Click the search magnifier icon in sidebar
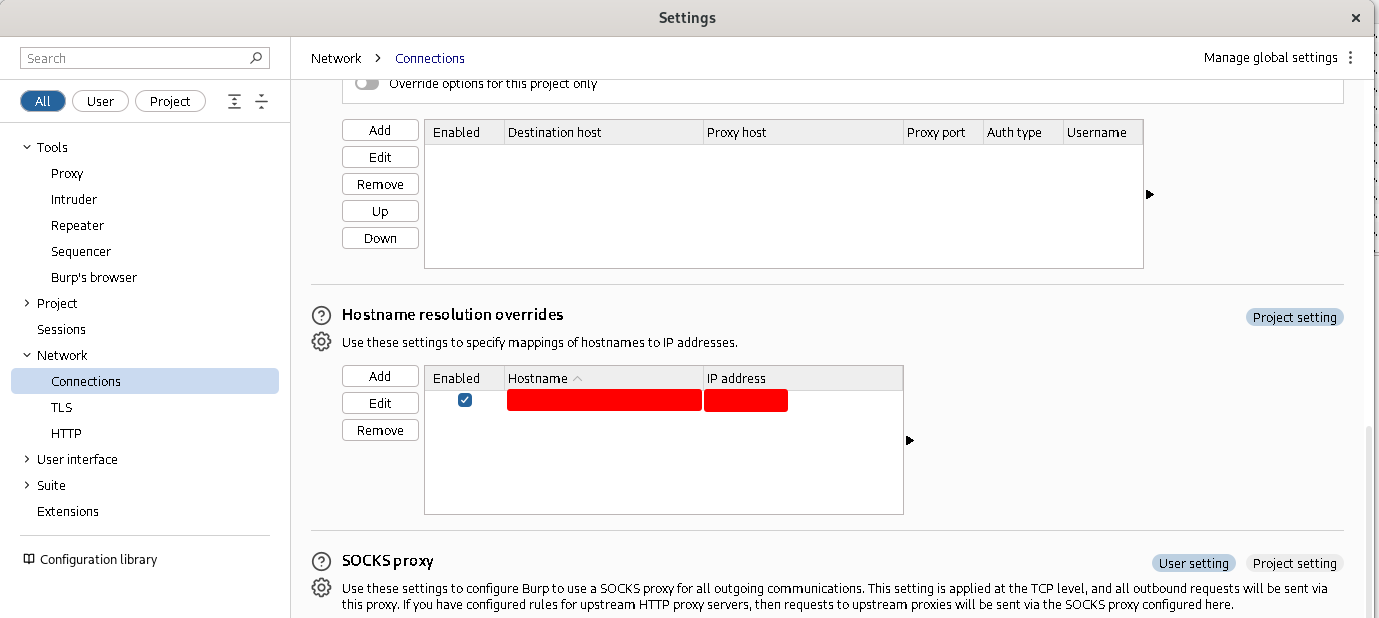Image resolution: width=1379 pixels, height=618 pixels. pos(256,58)
